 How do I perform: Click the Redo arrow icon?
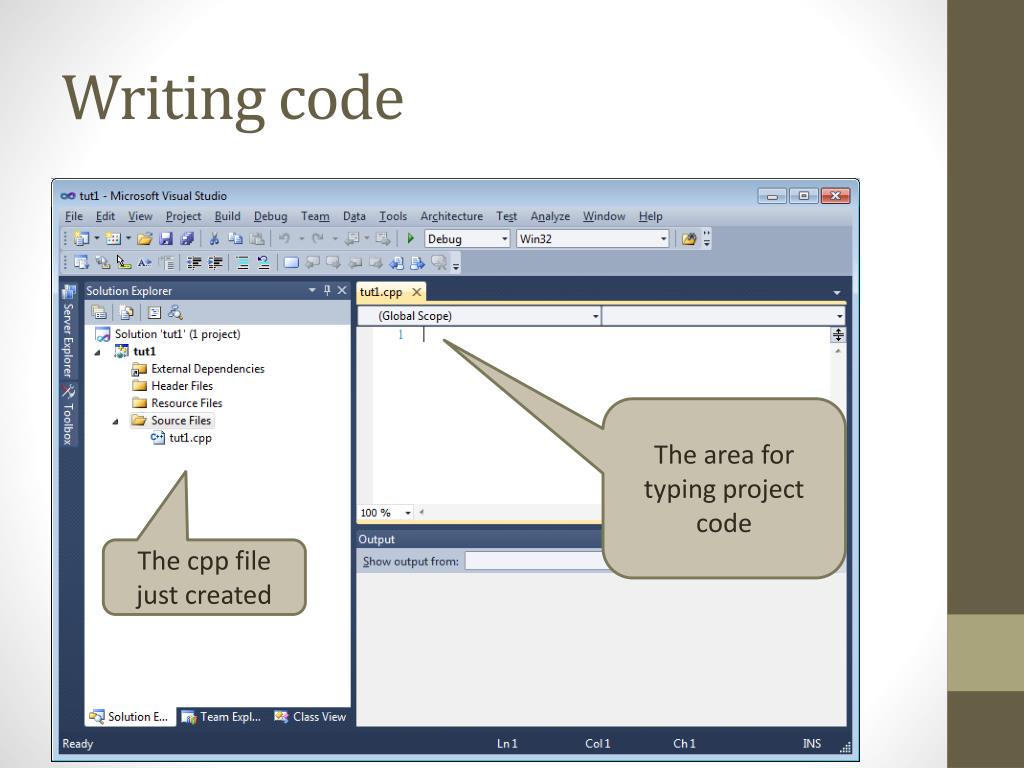click(x=317, y=239)
